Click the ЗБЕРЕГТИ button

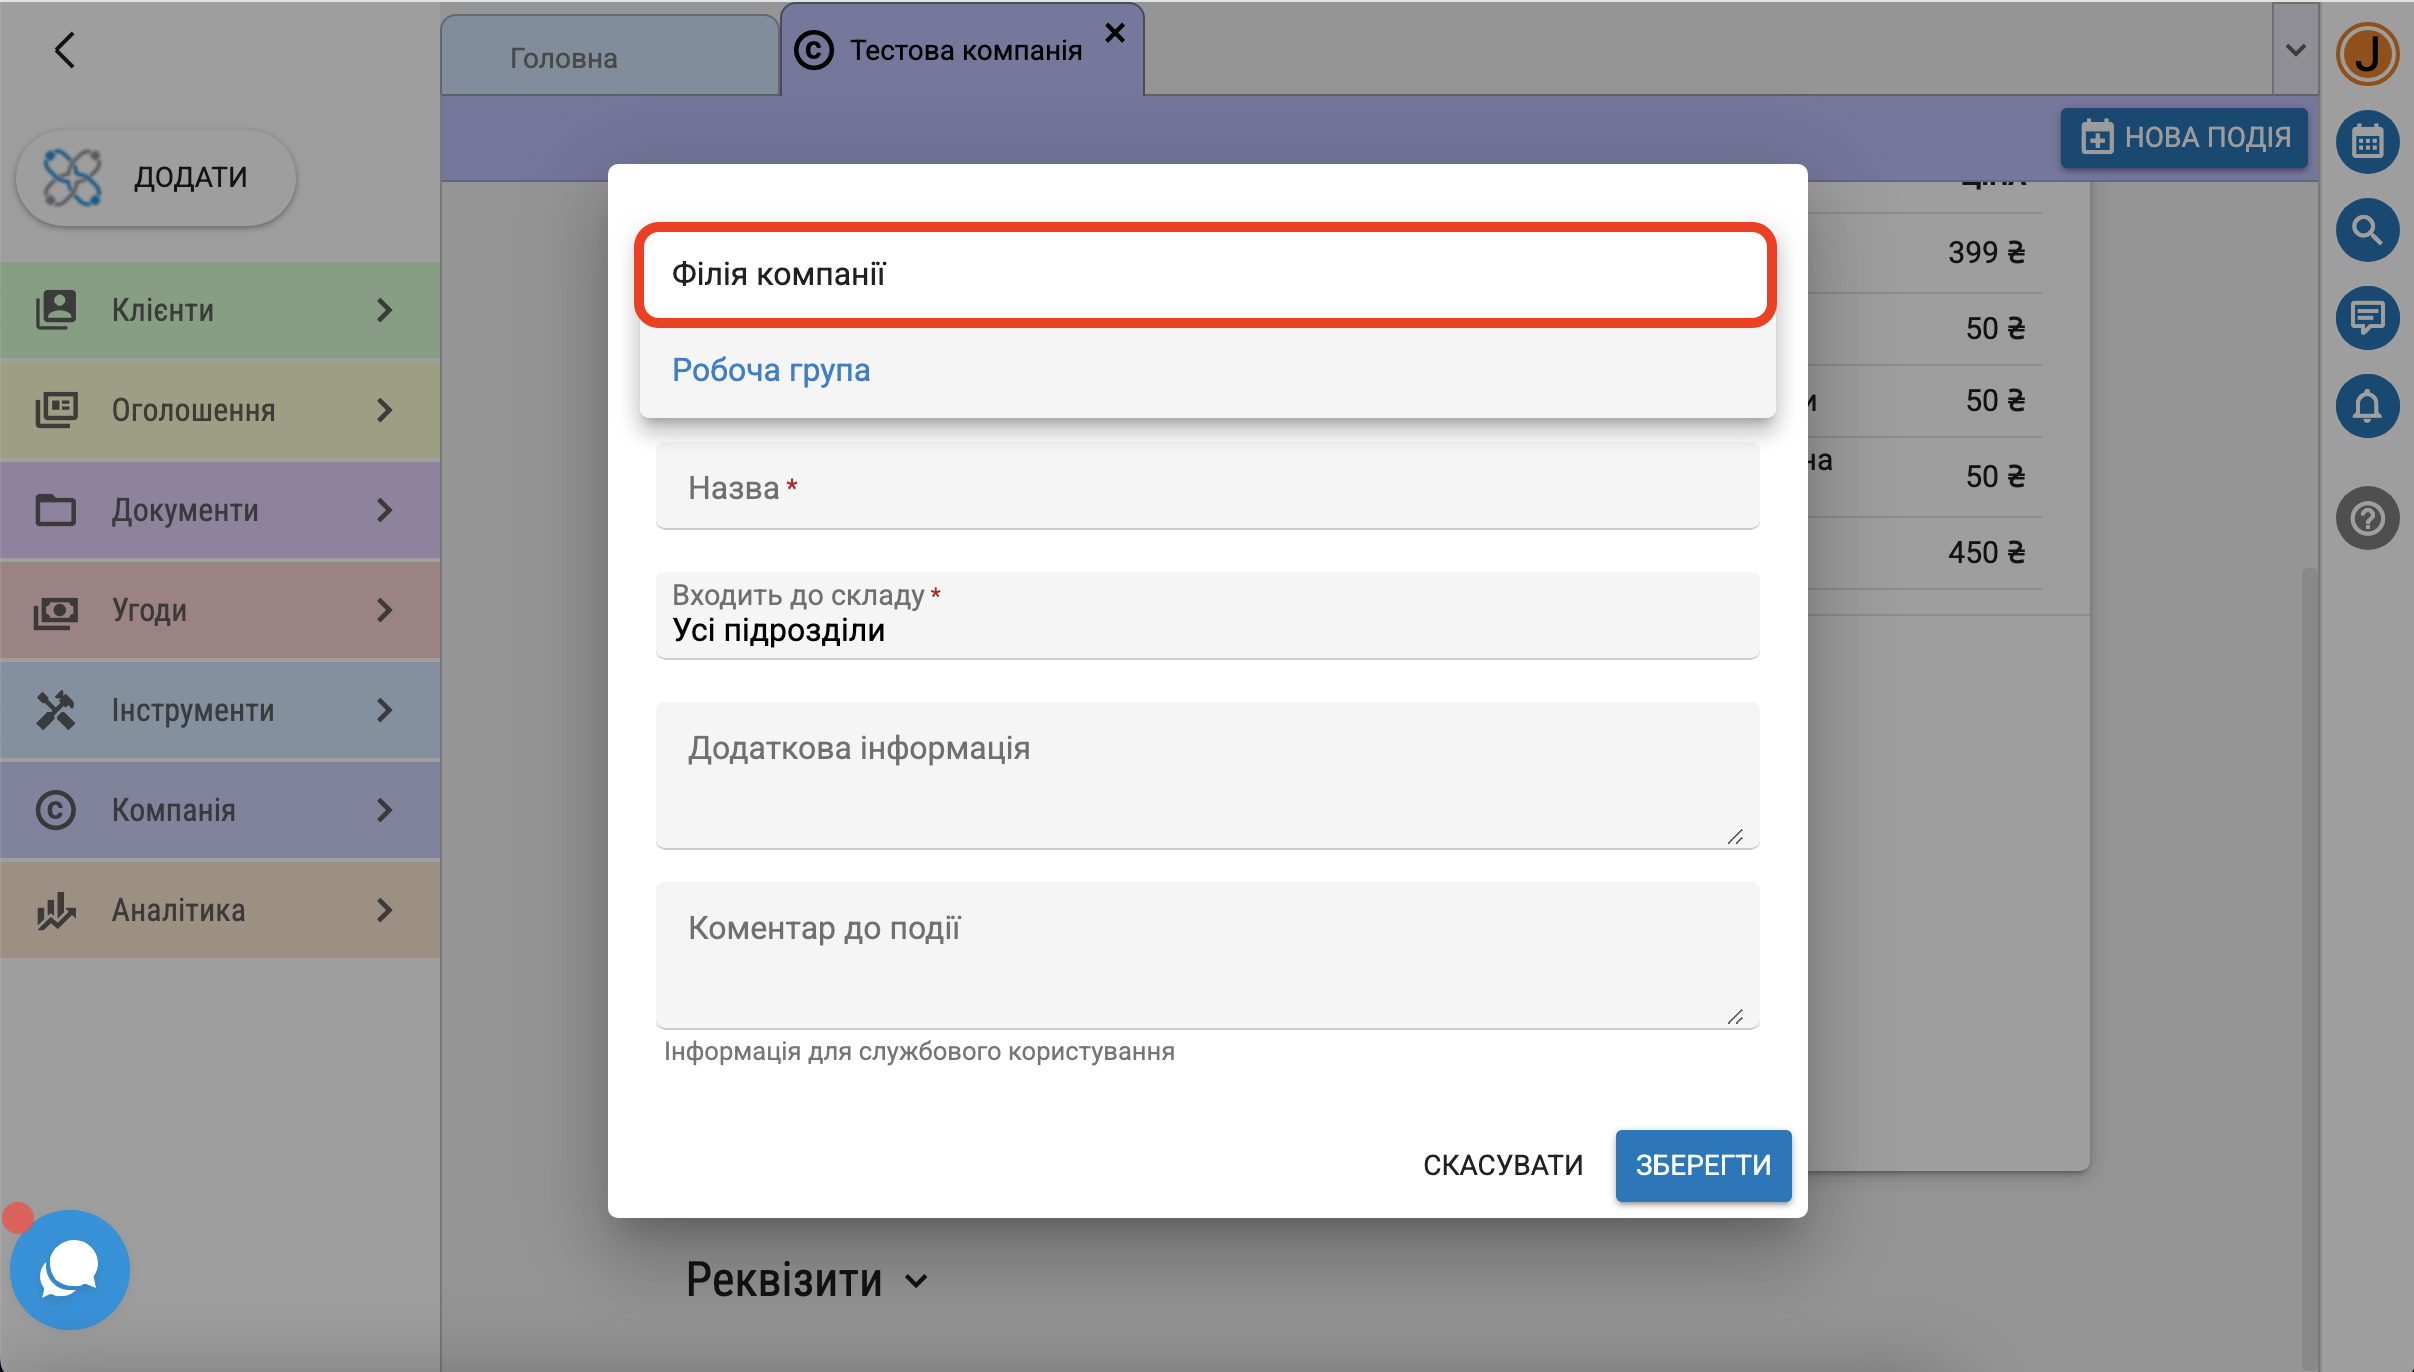(1702, 1165)
